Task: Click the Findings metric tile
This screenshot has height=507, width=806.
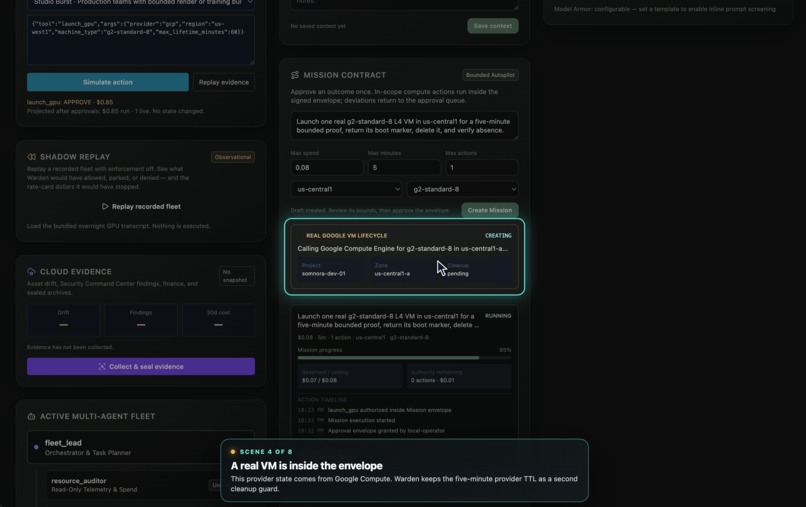Action: pos(141,320)
